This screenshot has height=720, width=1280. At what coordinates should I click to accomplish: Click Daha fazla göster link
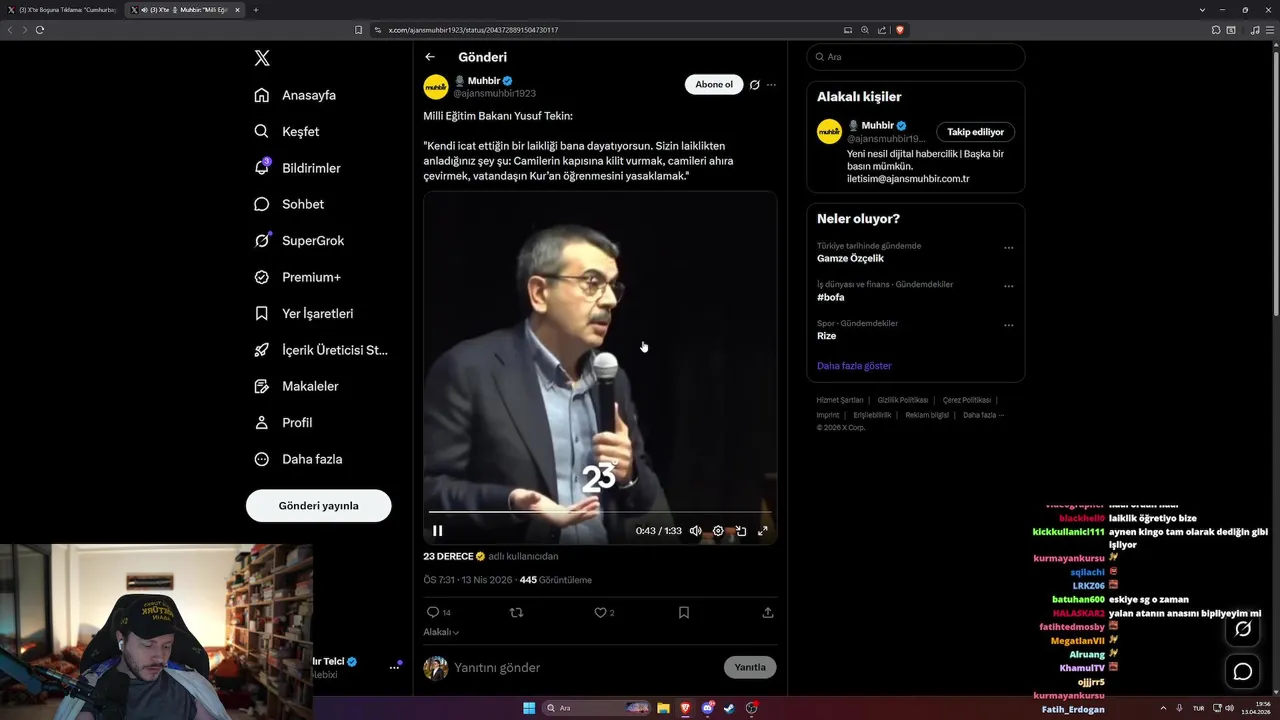click(x=854, y=366)
